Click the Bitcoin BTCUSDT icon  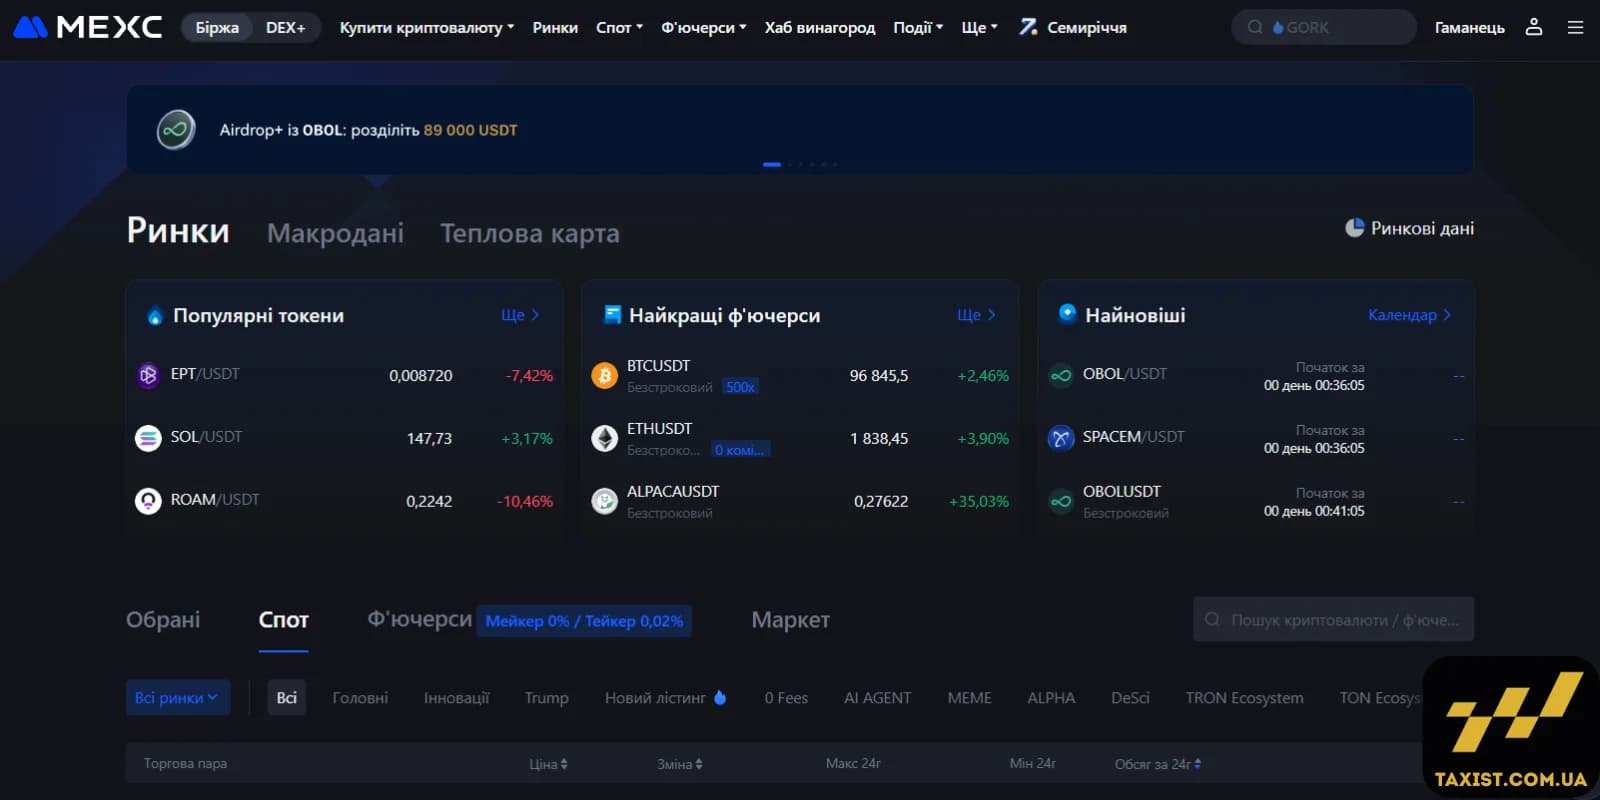604,376
